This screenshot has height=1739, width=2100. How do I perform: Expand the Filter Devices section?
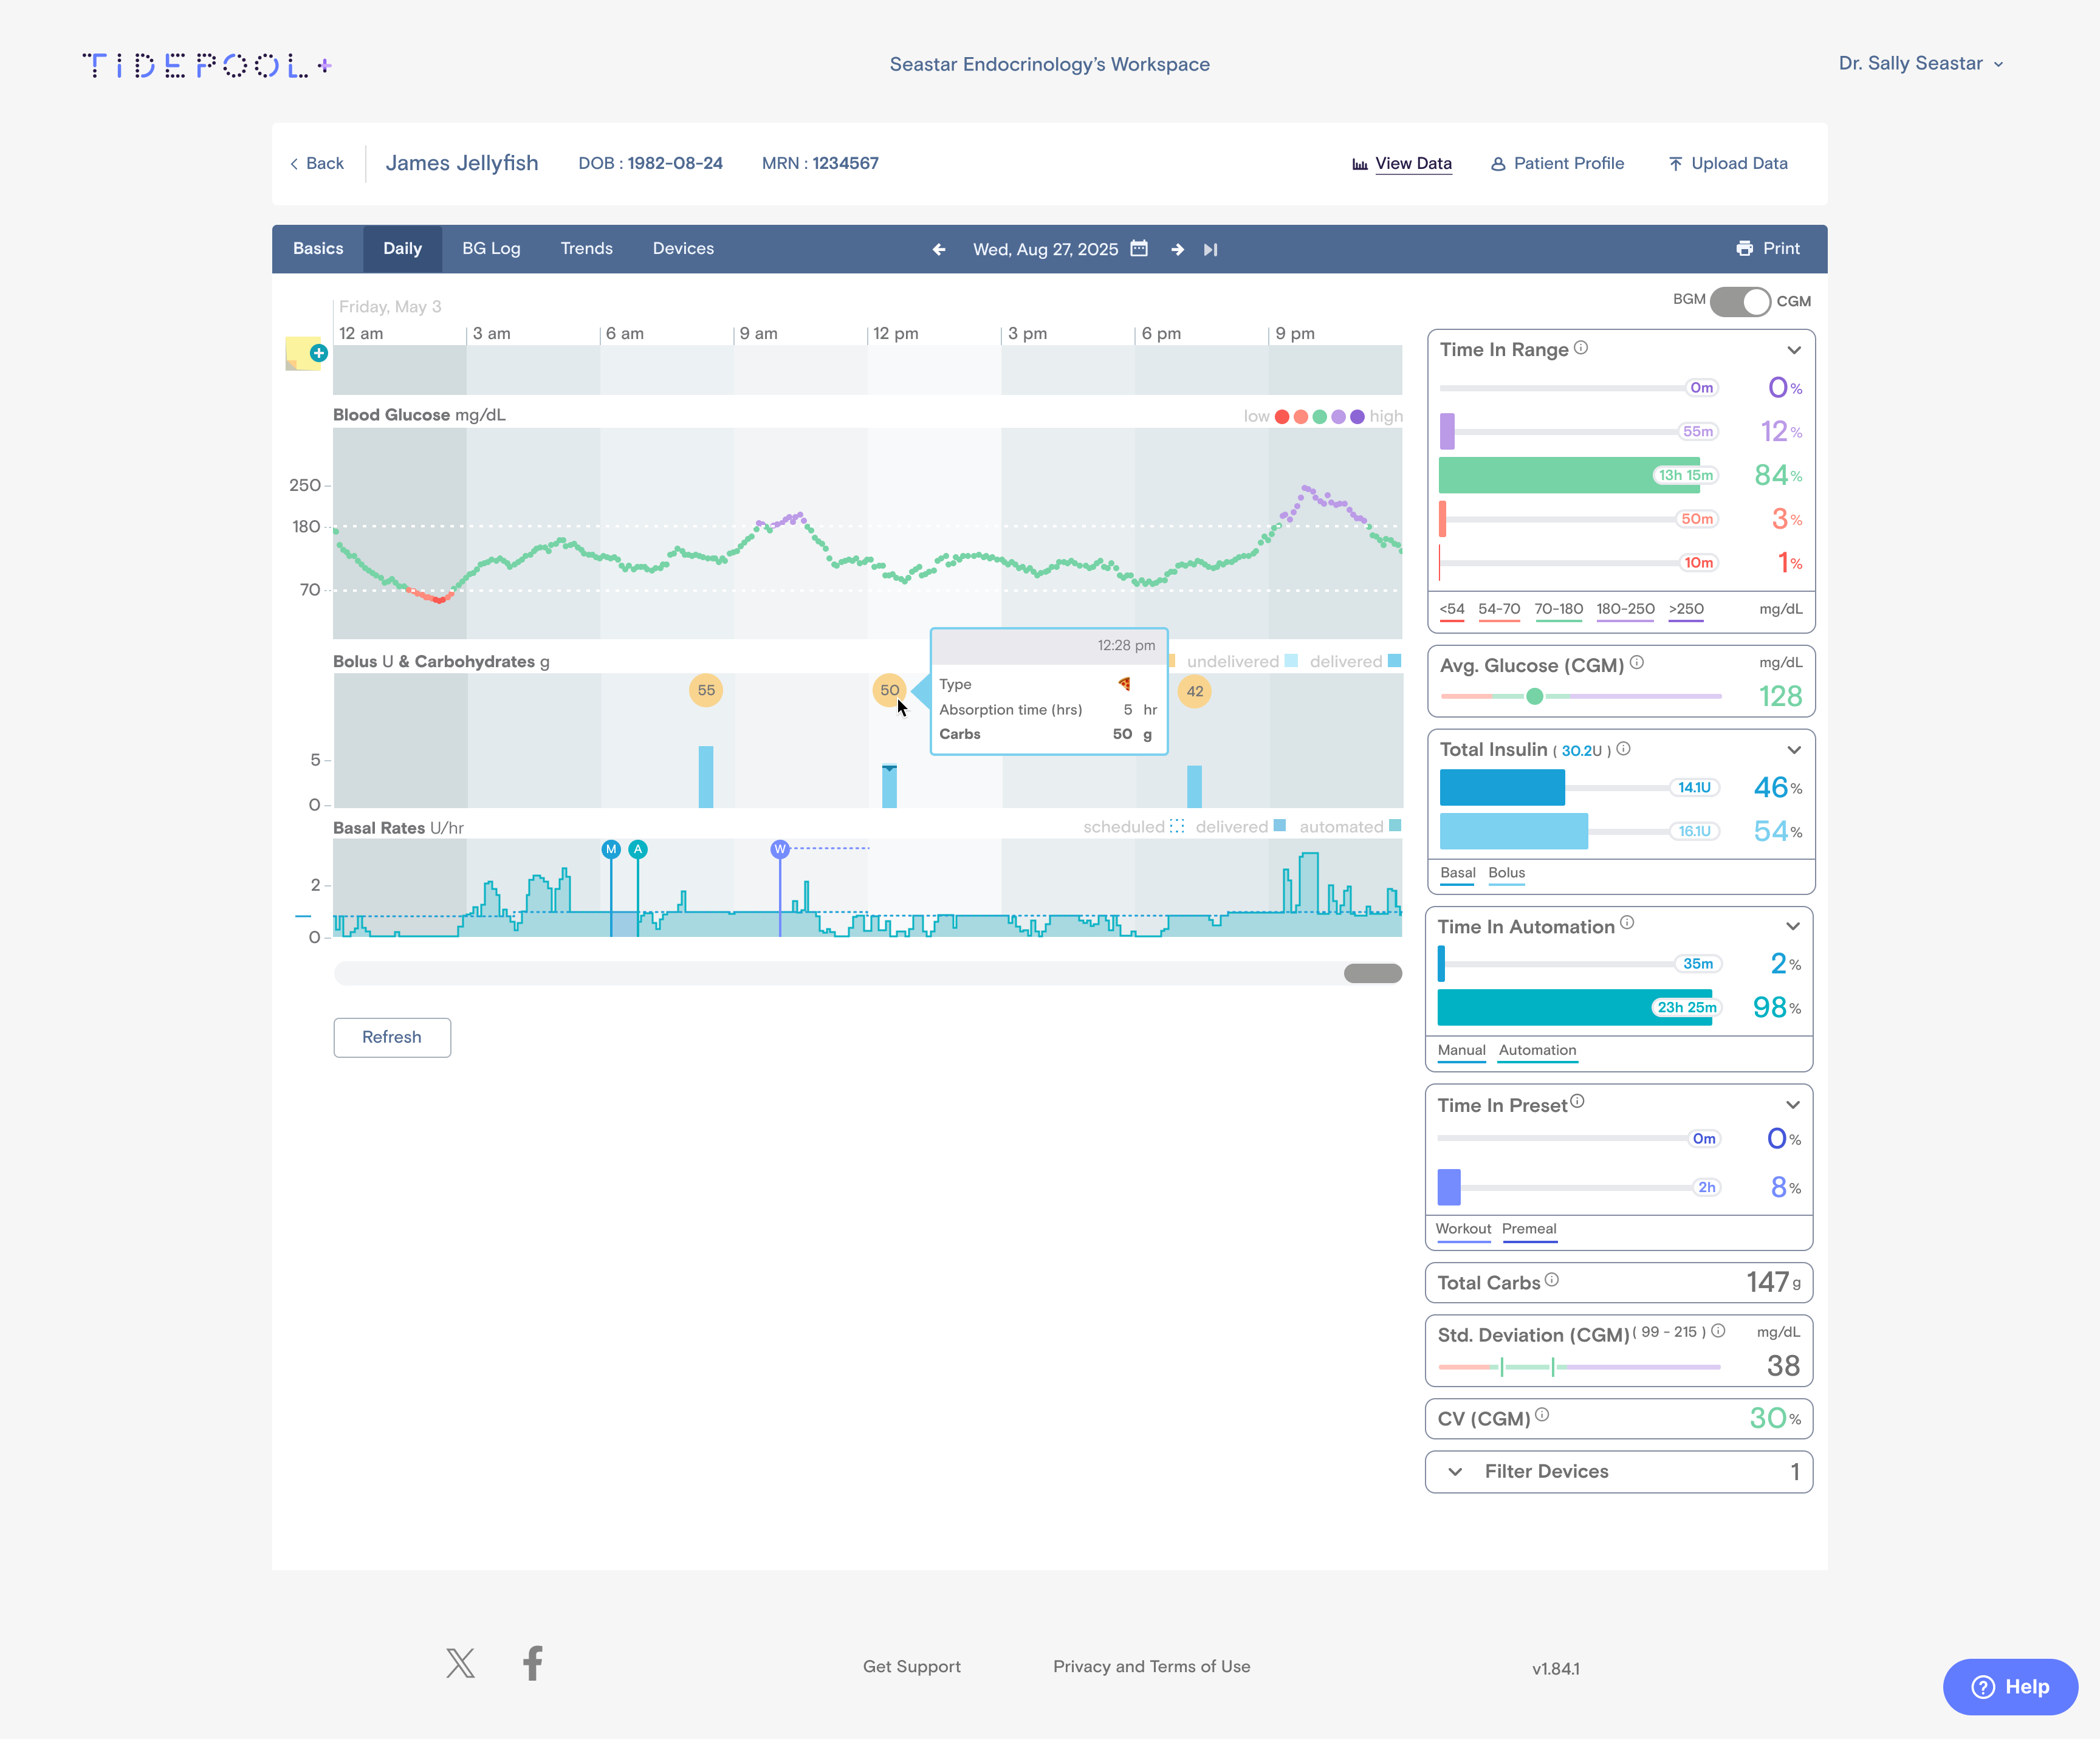tap(1456, 1471)
